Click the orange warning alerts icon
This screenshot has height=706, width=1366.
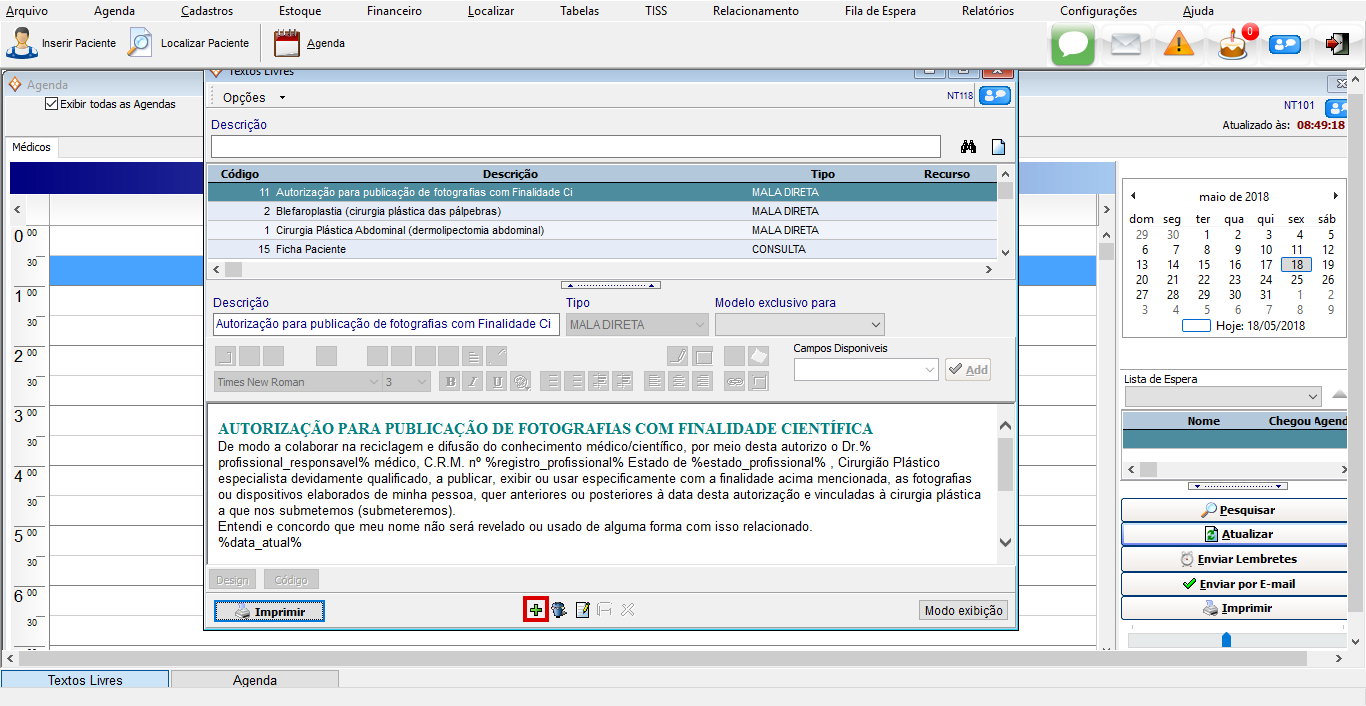coord(1179,45)
